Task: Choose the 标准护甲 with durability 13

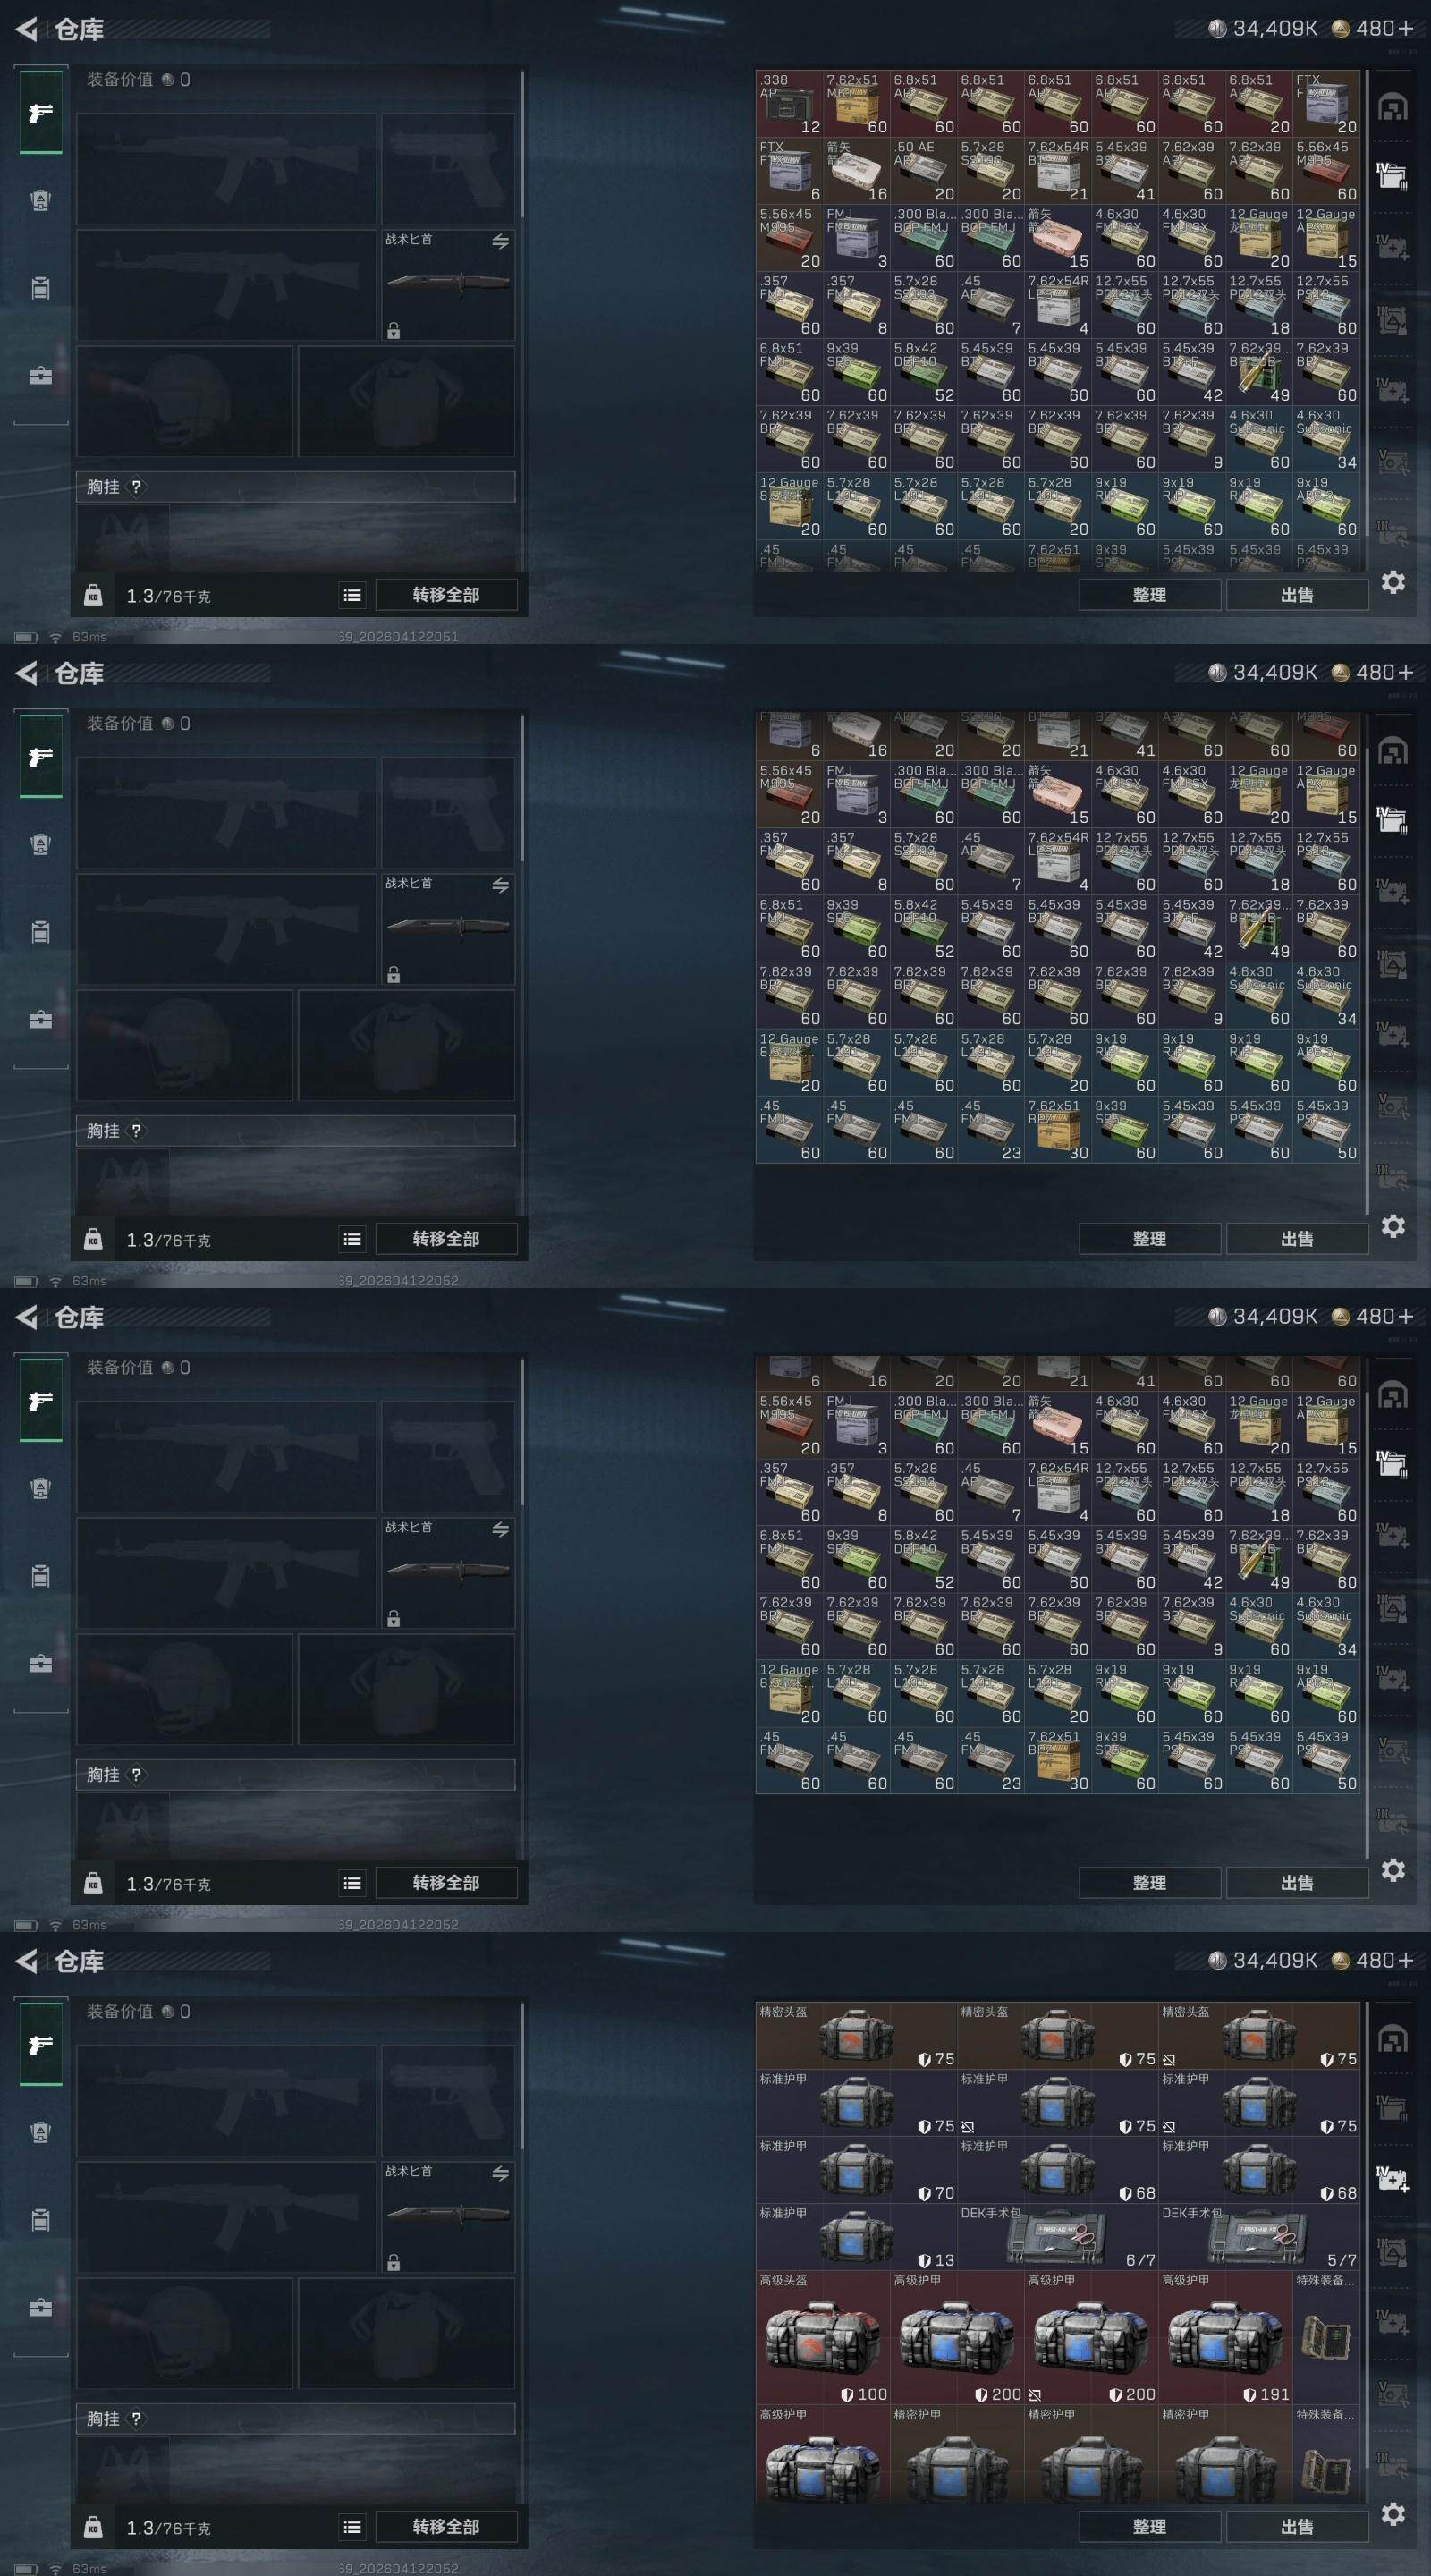Action: click(857, 2237)
